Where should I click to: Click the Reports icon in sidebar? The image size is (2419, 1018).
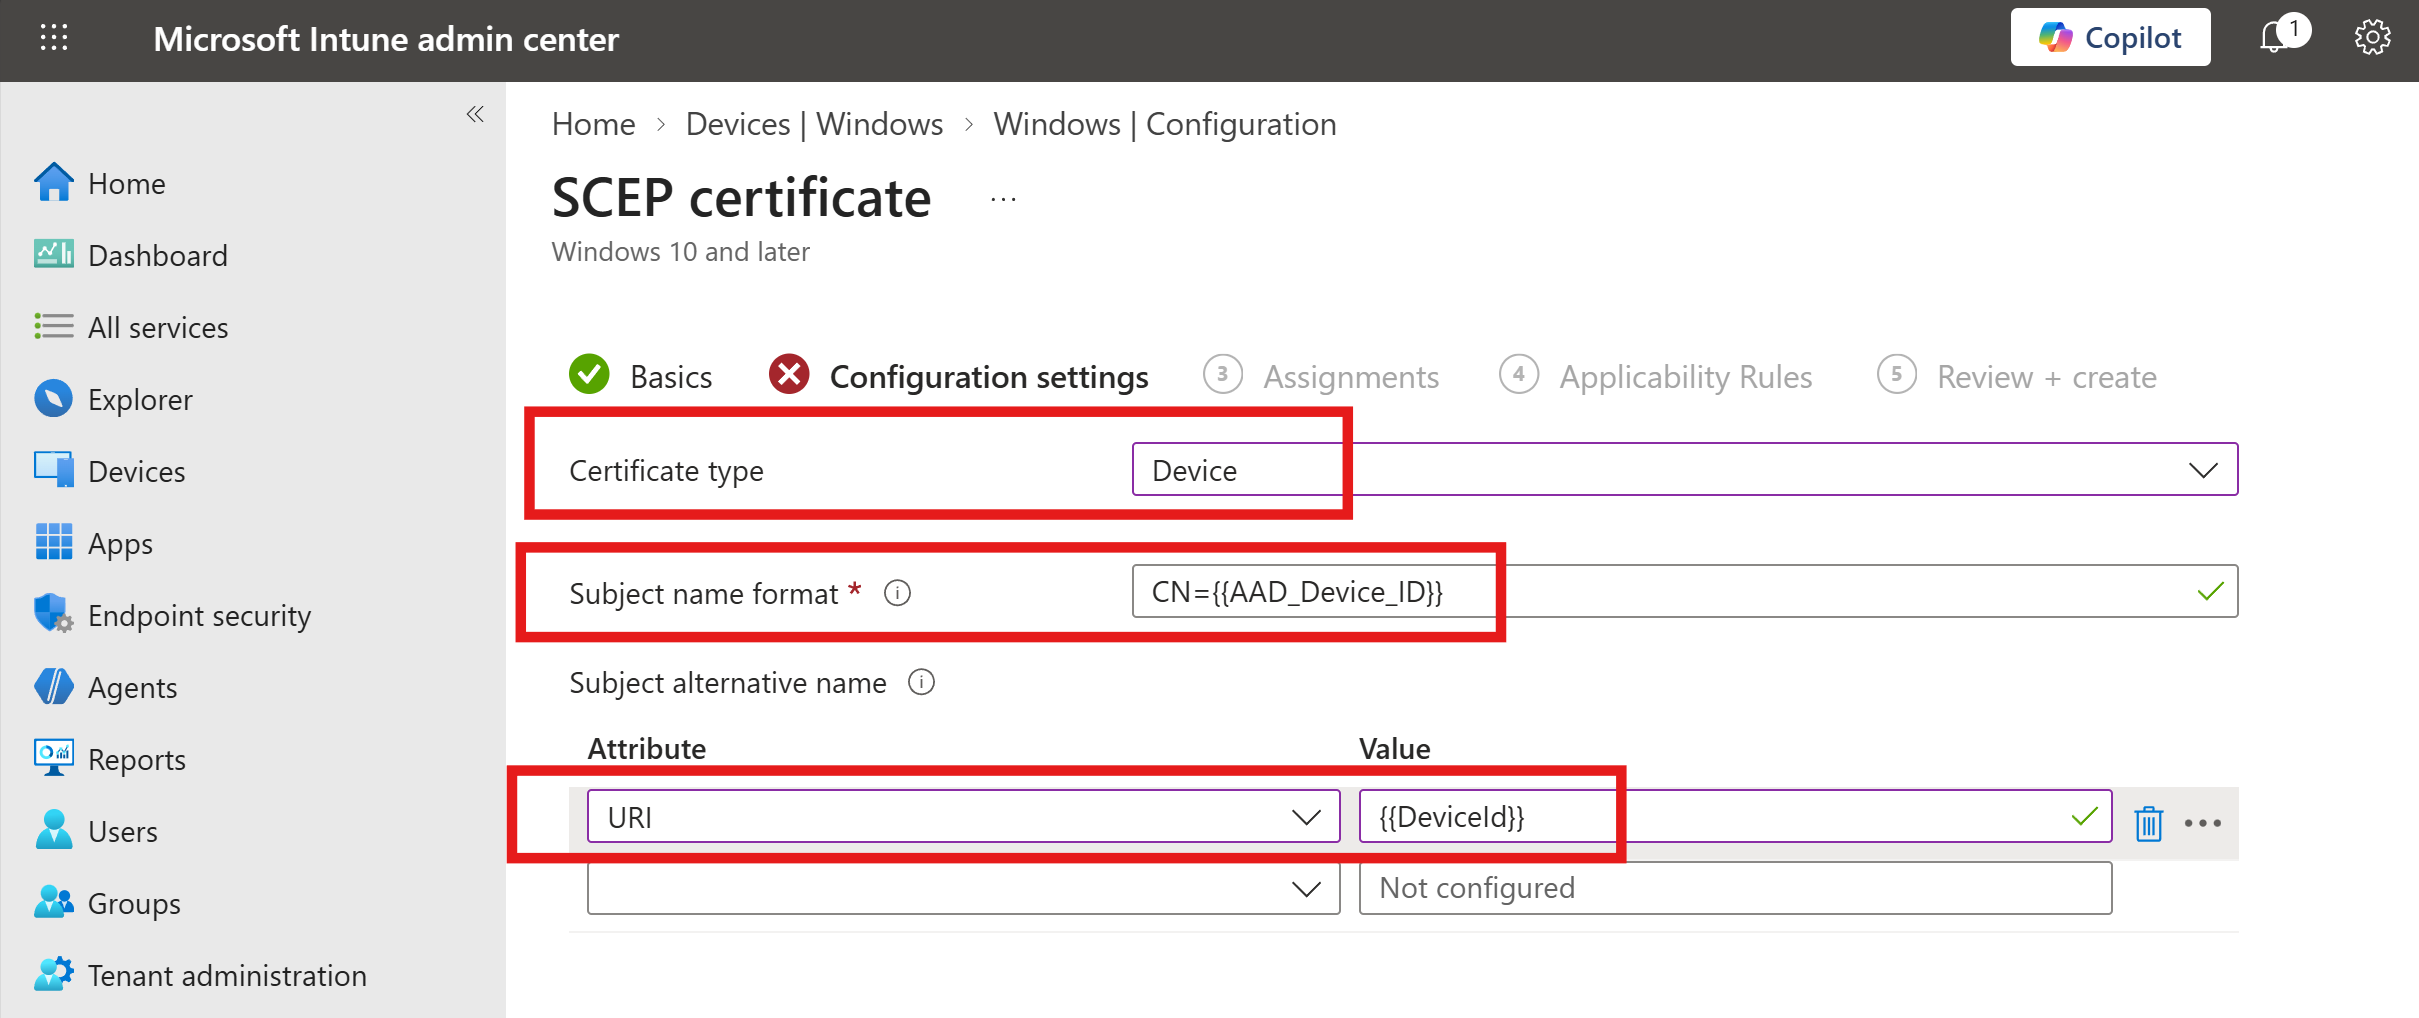click(x=54, y=758)
